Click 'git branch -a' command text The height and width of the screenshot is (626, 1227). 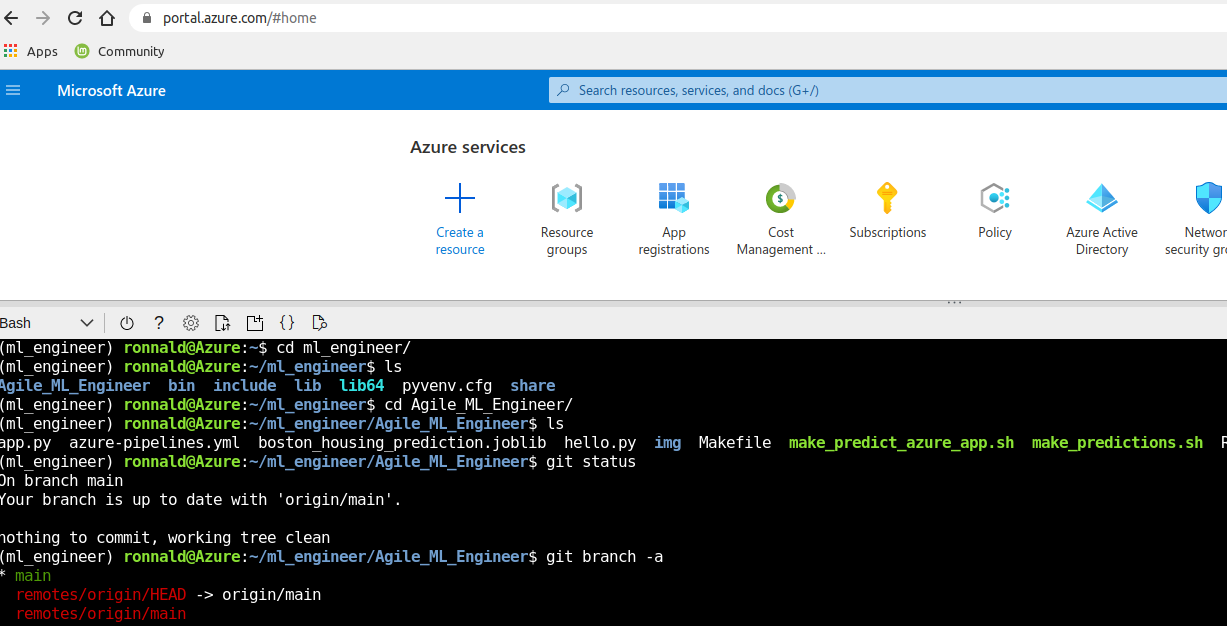click(605, 556)
